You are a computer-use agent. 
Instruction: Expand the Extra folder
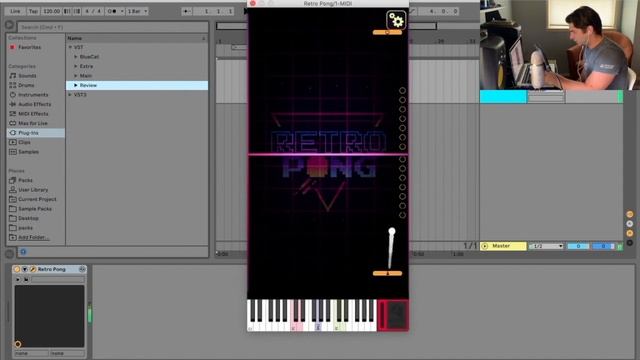(x=76, y=66)
